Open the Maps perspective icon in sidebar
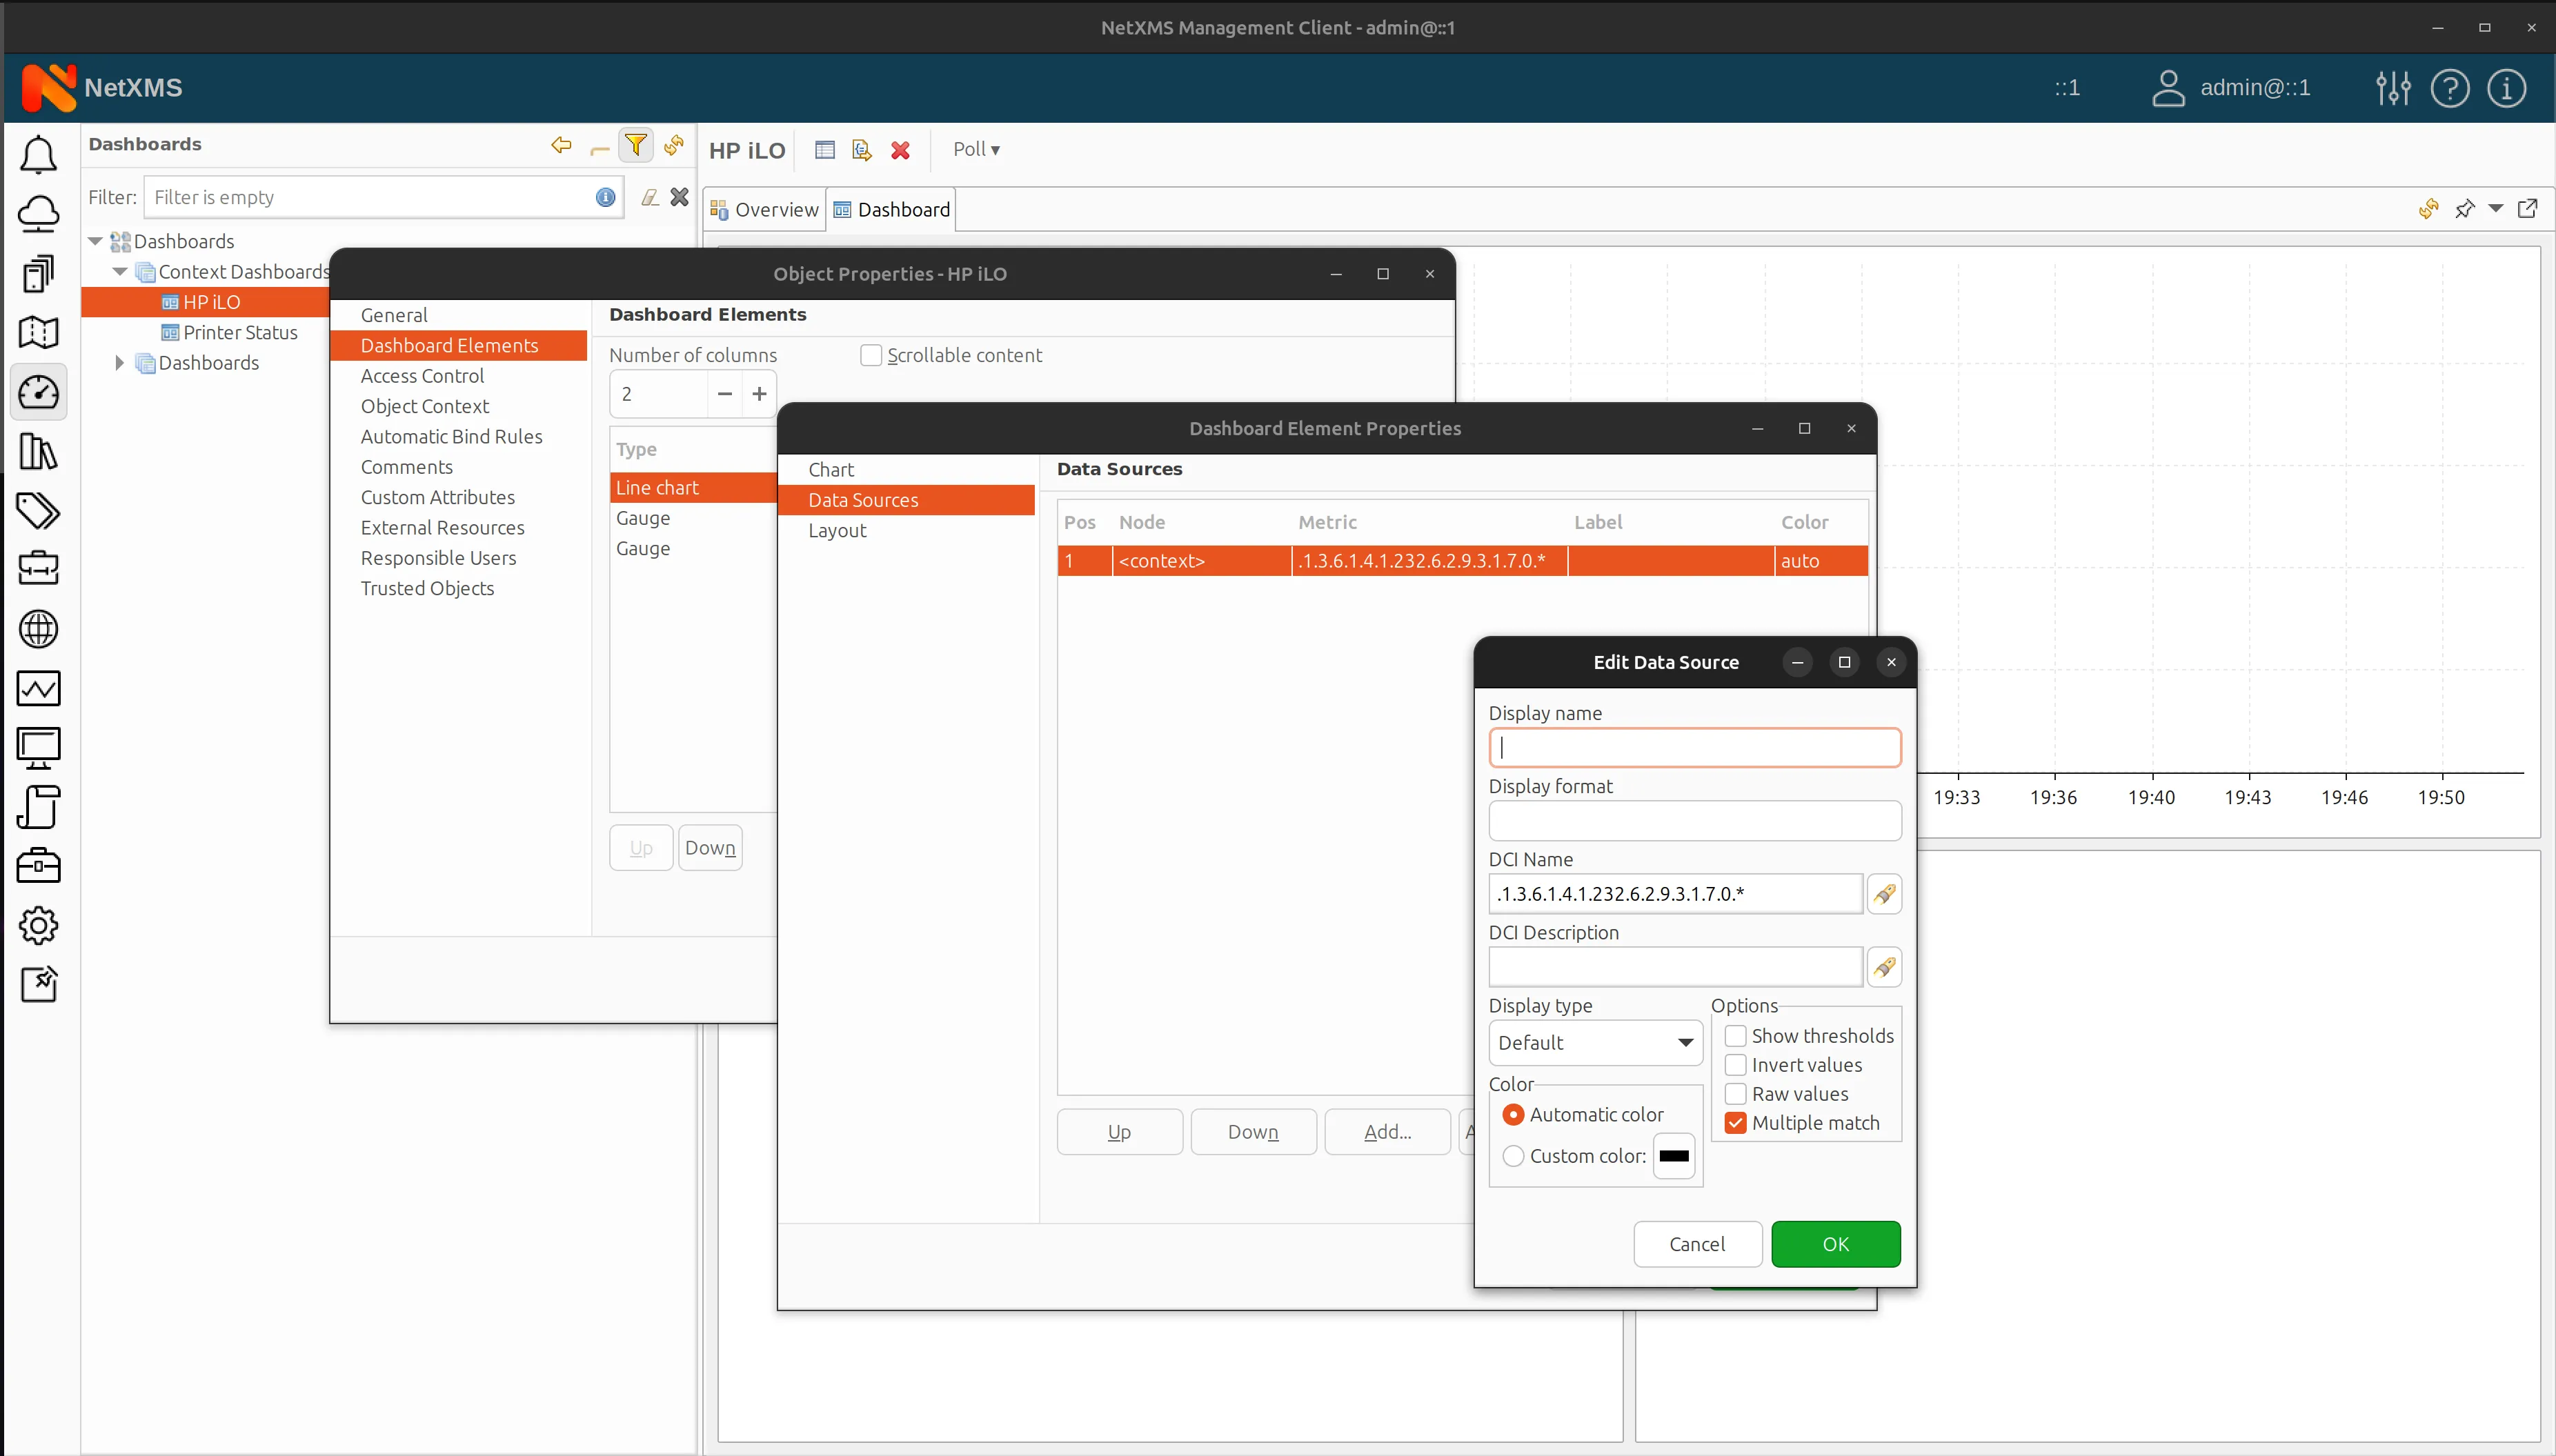Viewport: 2556px width, 1456px height. pos(38,332)
